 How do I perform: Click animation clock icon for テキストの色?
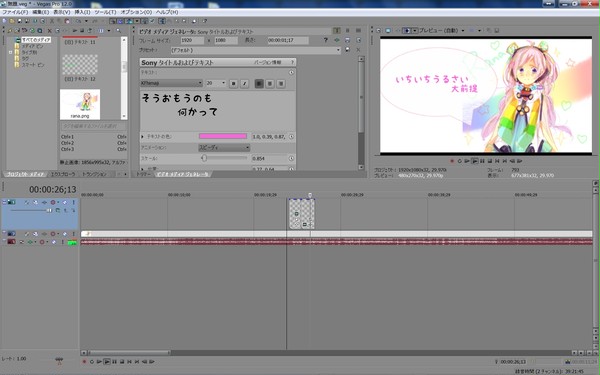click(x=291, y=137)
